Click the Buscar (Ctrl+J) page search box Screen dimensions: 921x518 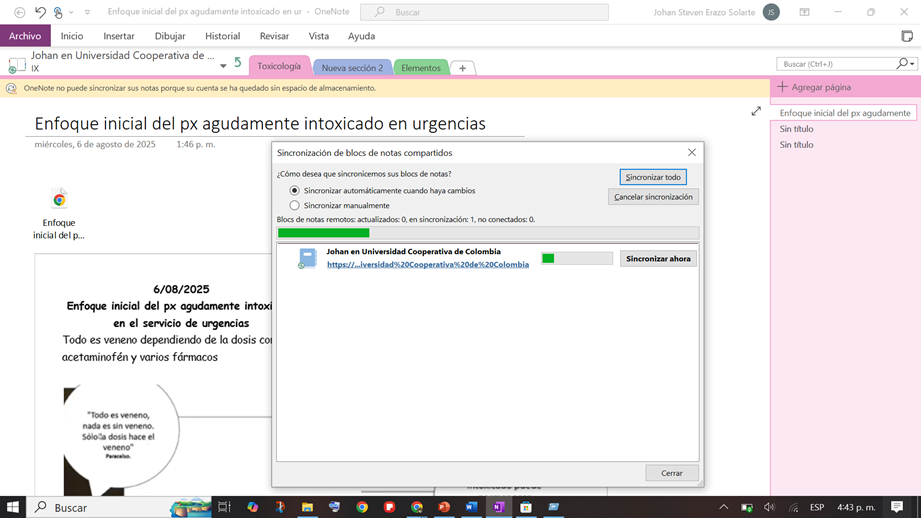tap(836, 64)
